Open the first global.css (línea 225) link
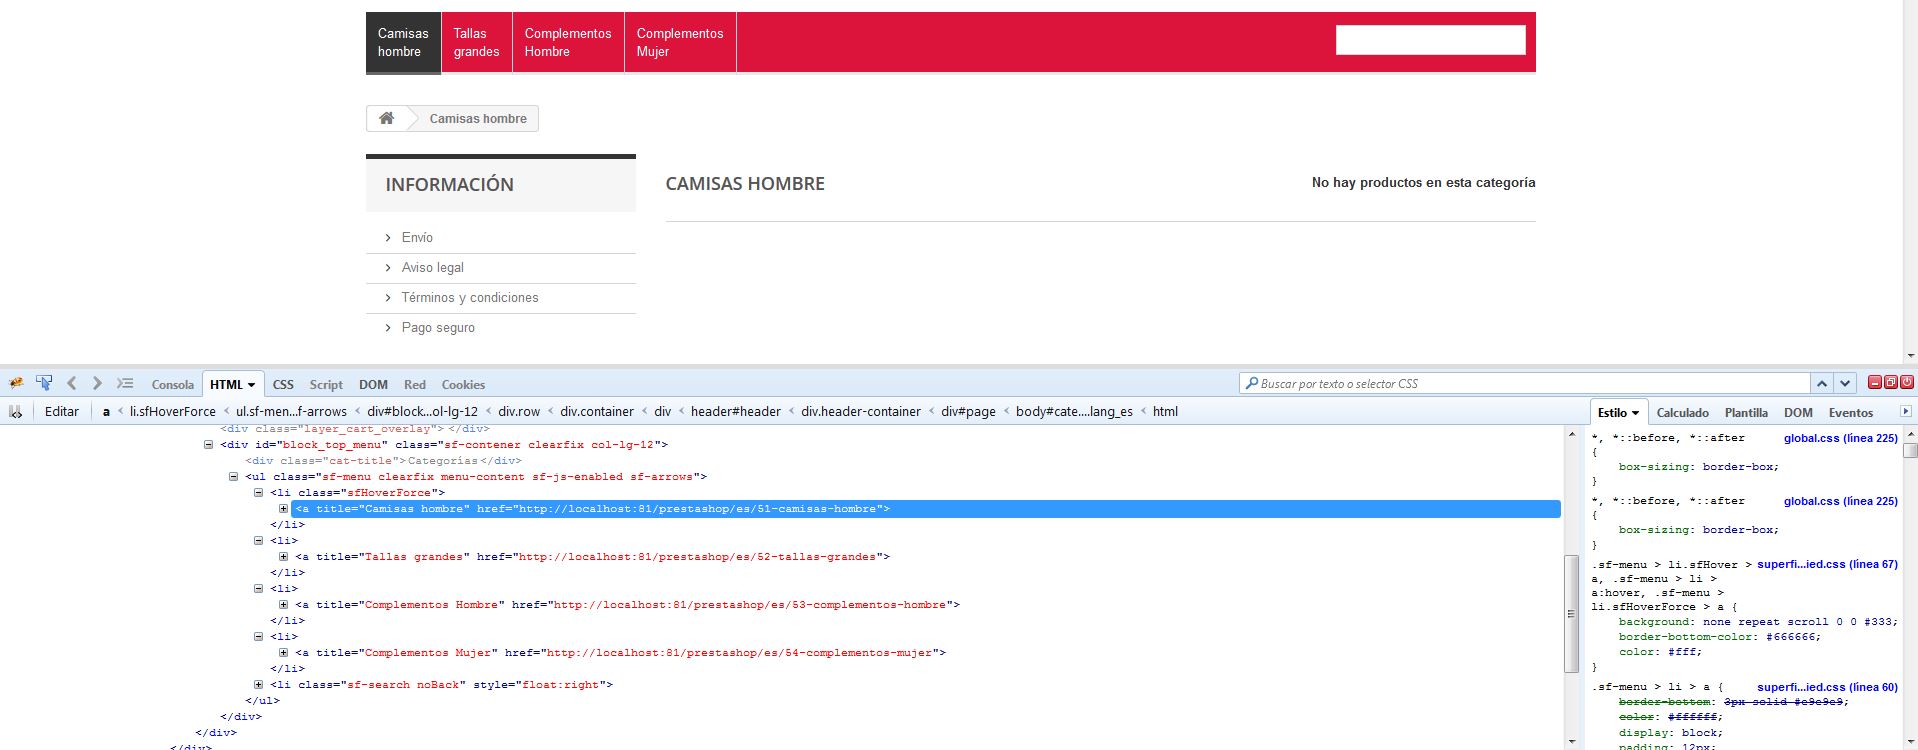 [1840, 438]
